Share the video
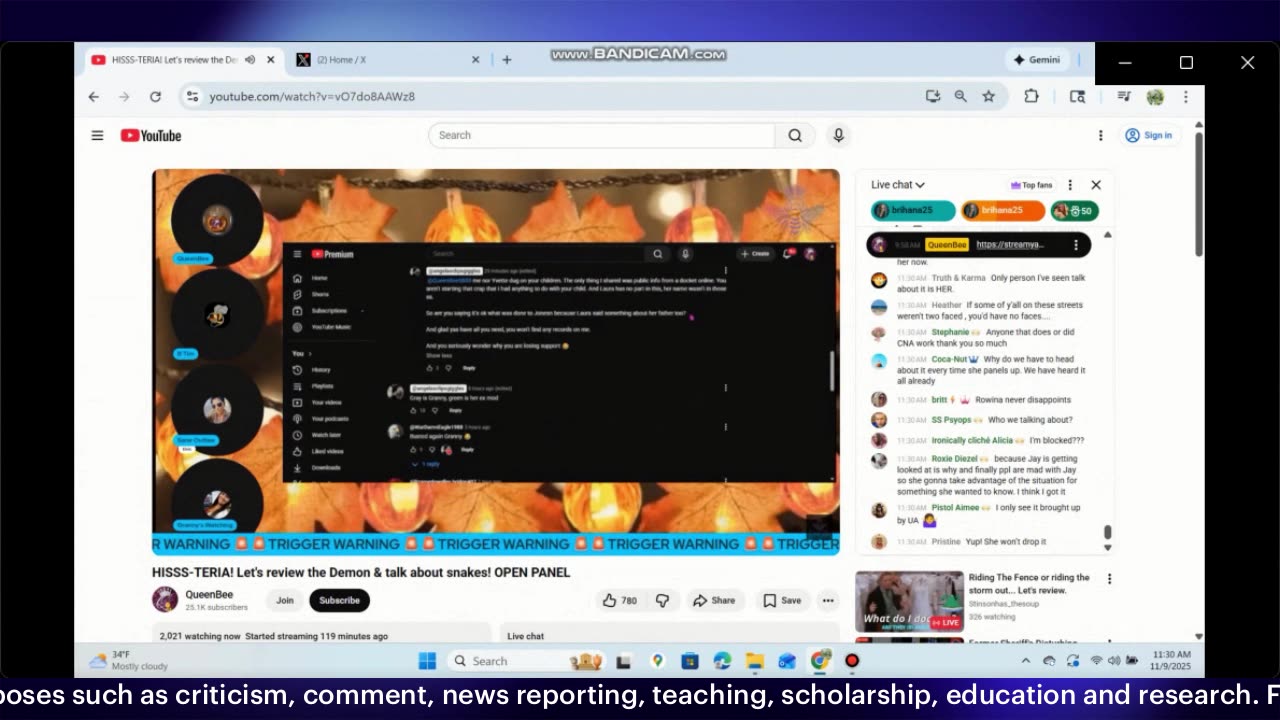 point(714,600)
